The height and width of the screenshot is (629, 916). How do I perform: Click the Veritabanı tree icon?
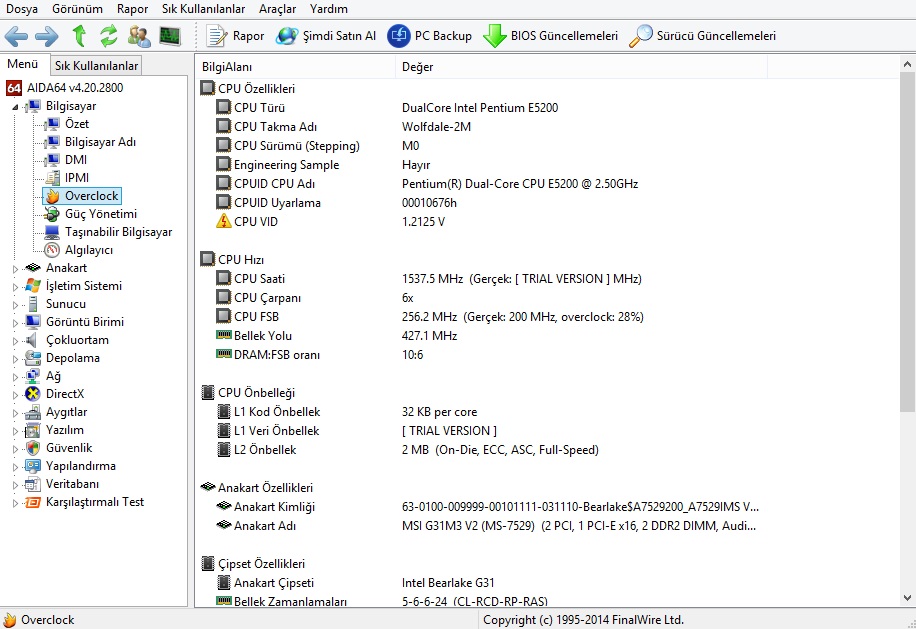click(33, 485)
